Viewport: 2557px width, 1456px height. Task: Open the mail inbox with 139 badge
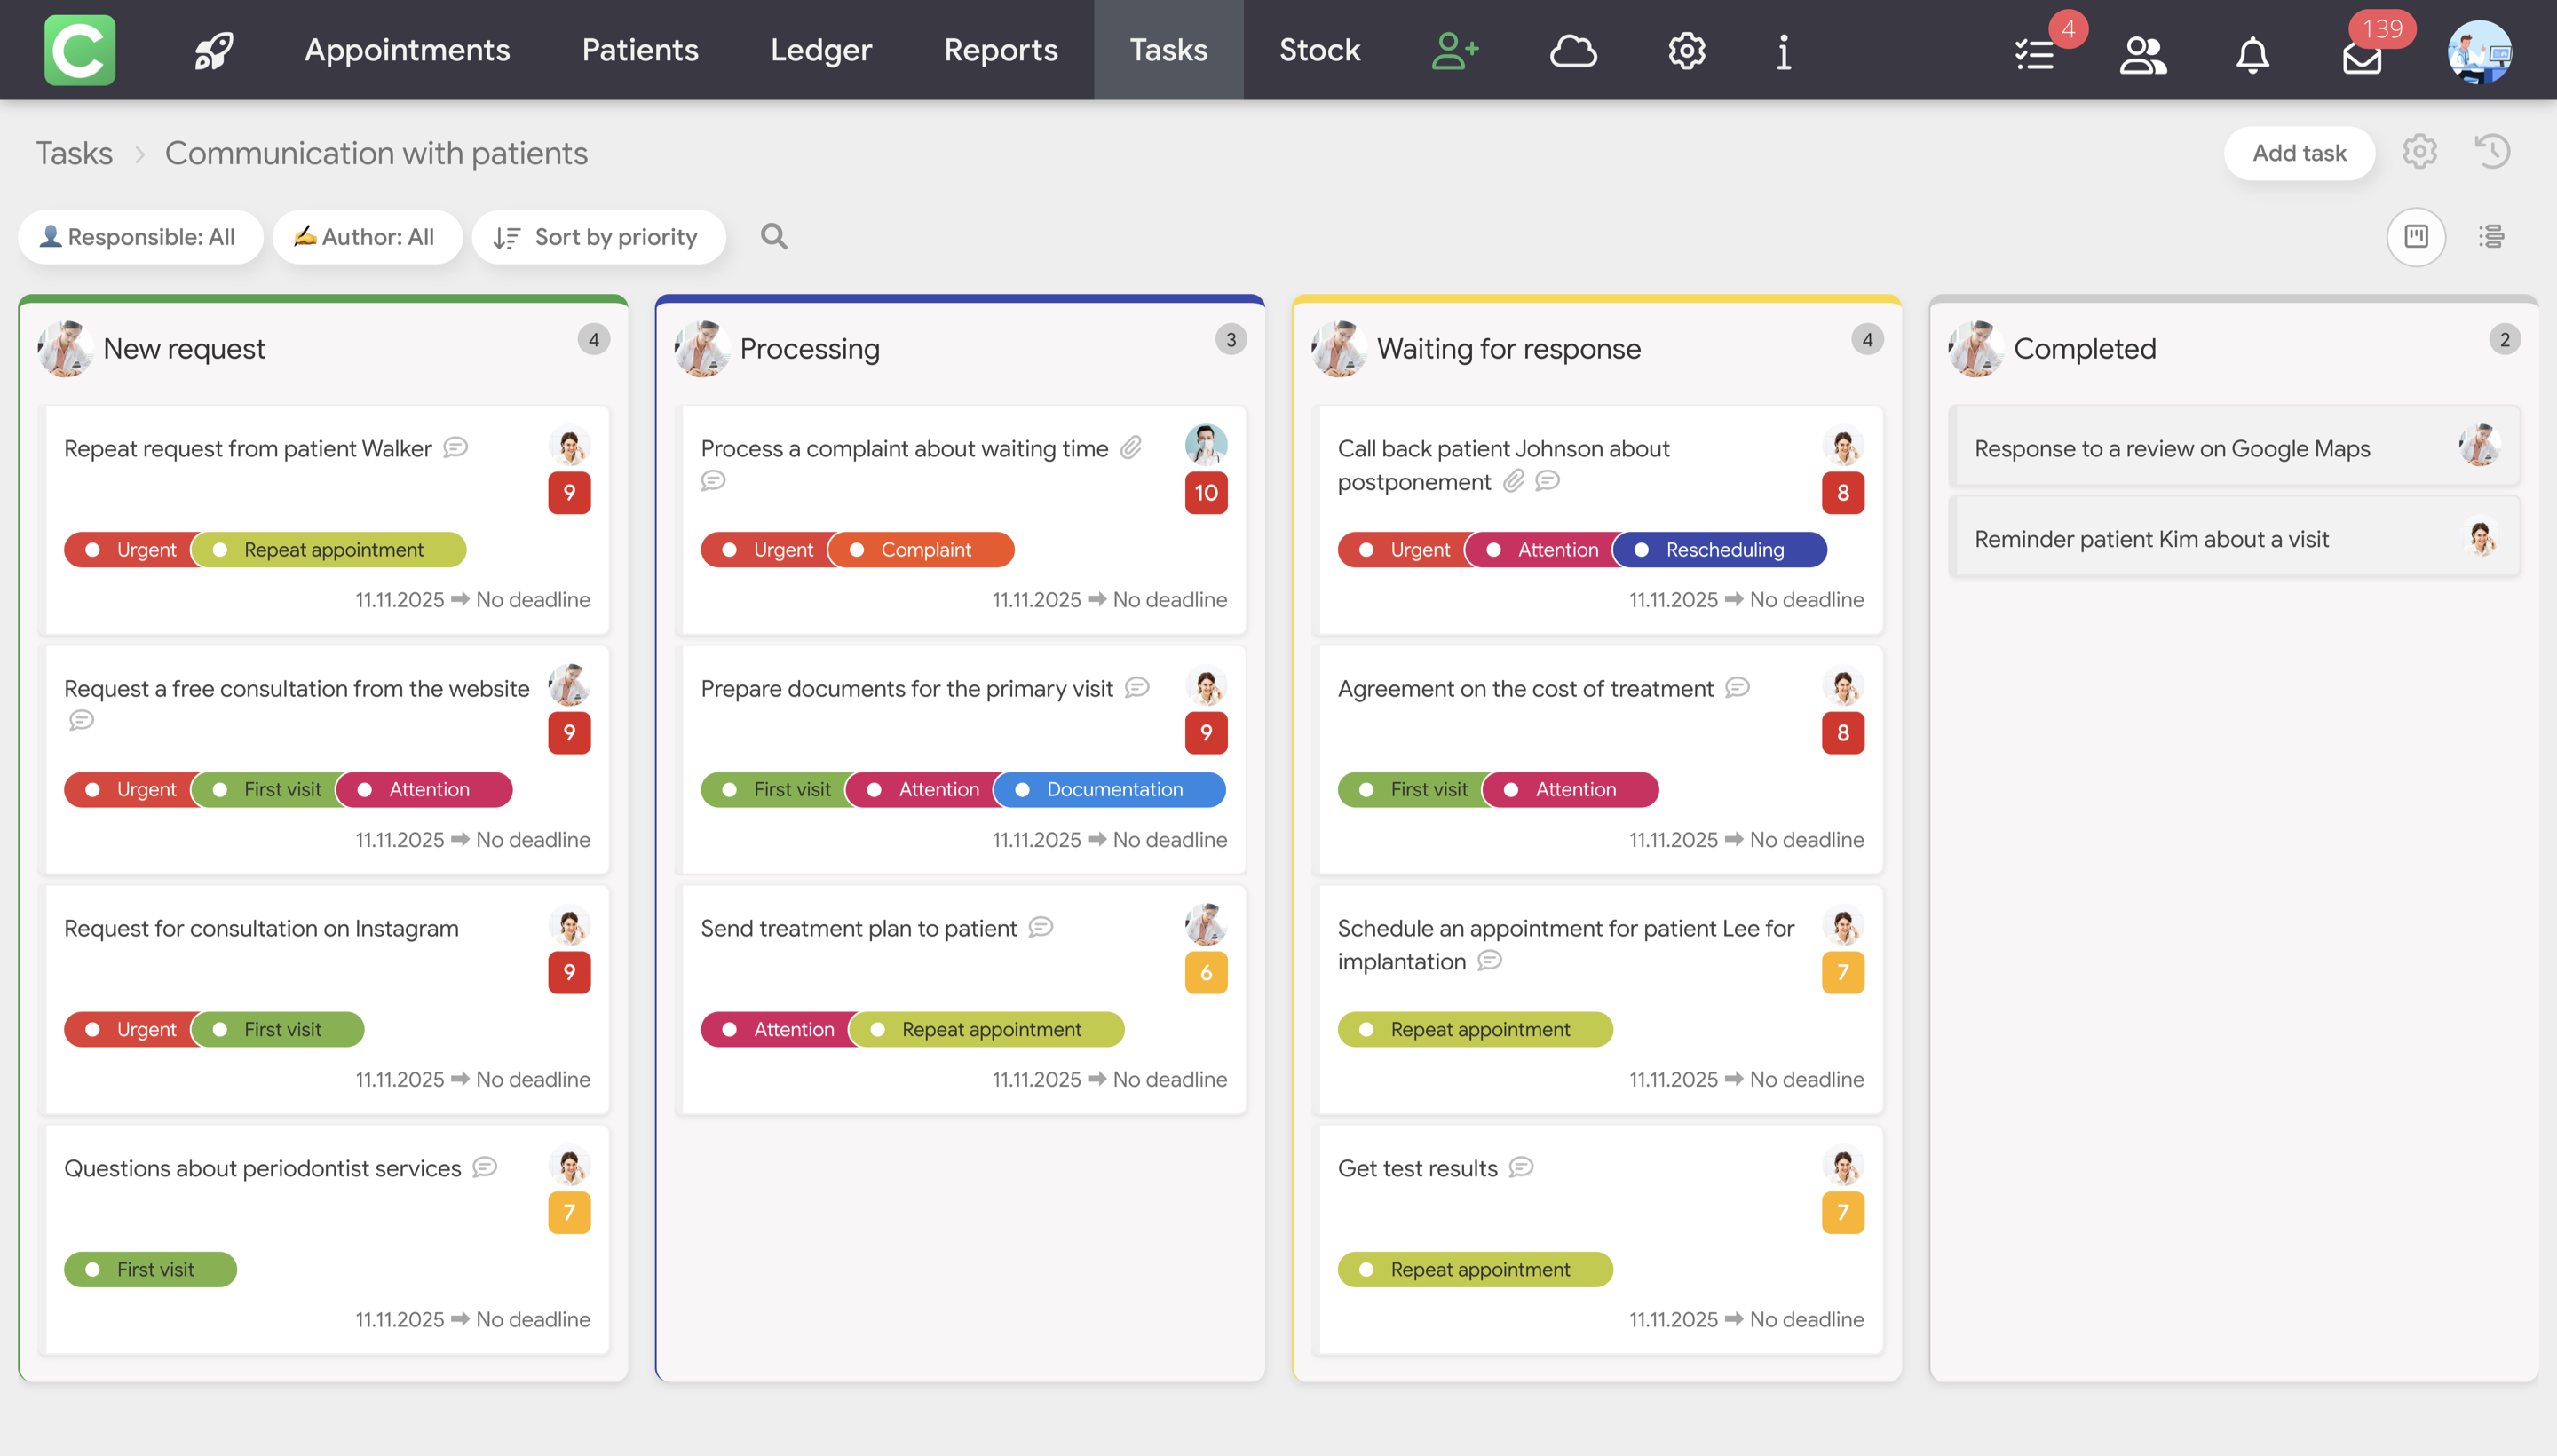click(x=2362, y=56)
